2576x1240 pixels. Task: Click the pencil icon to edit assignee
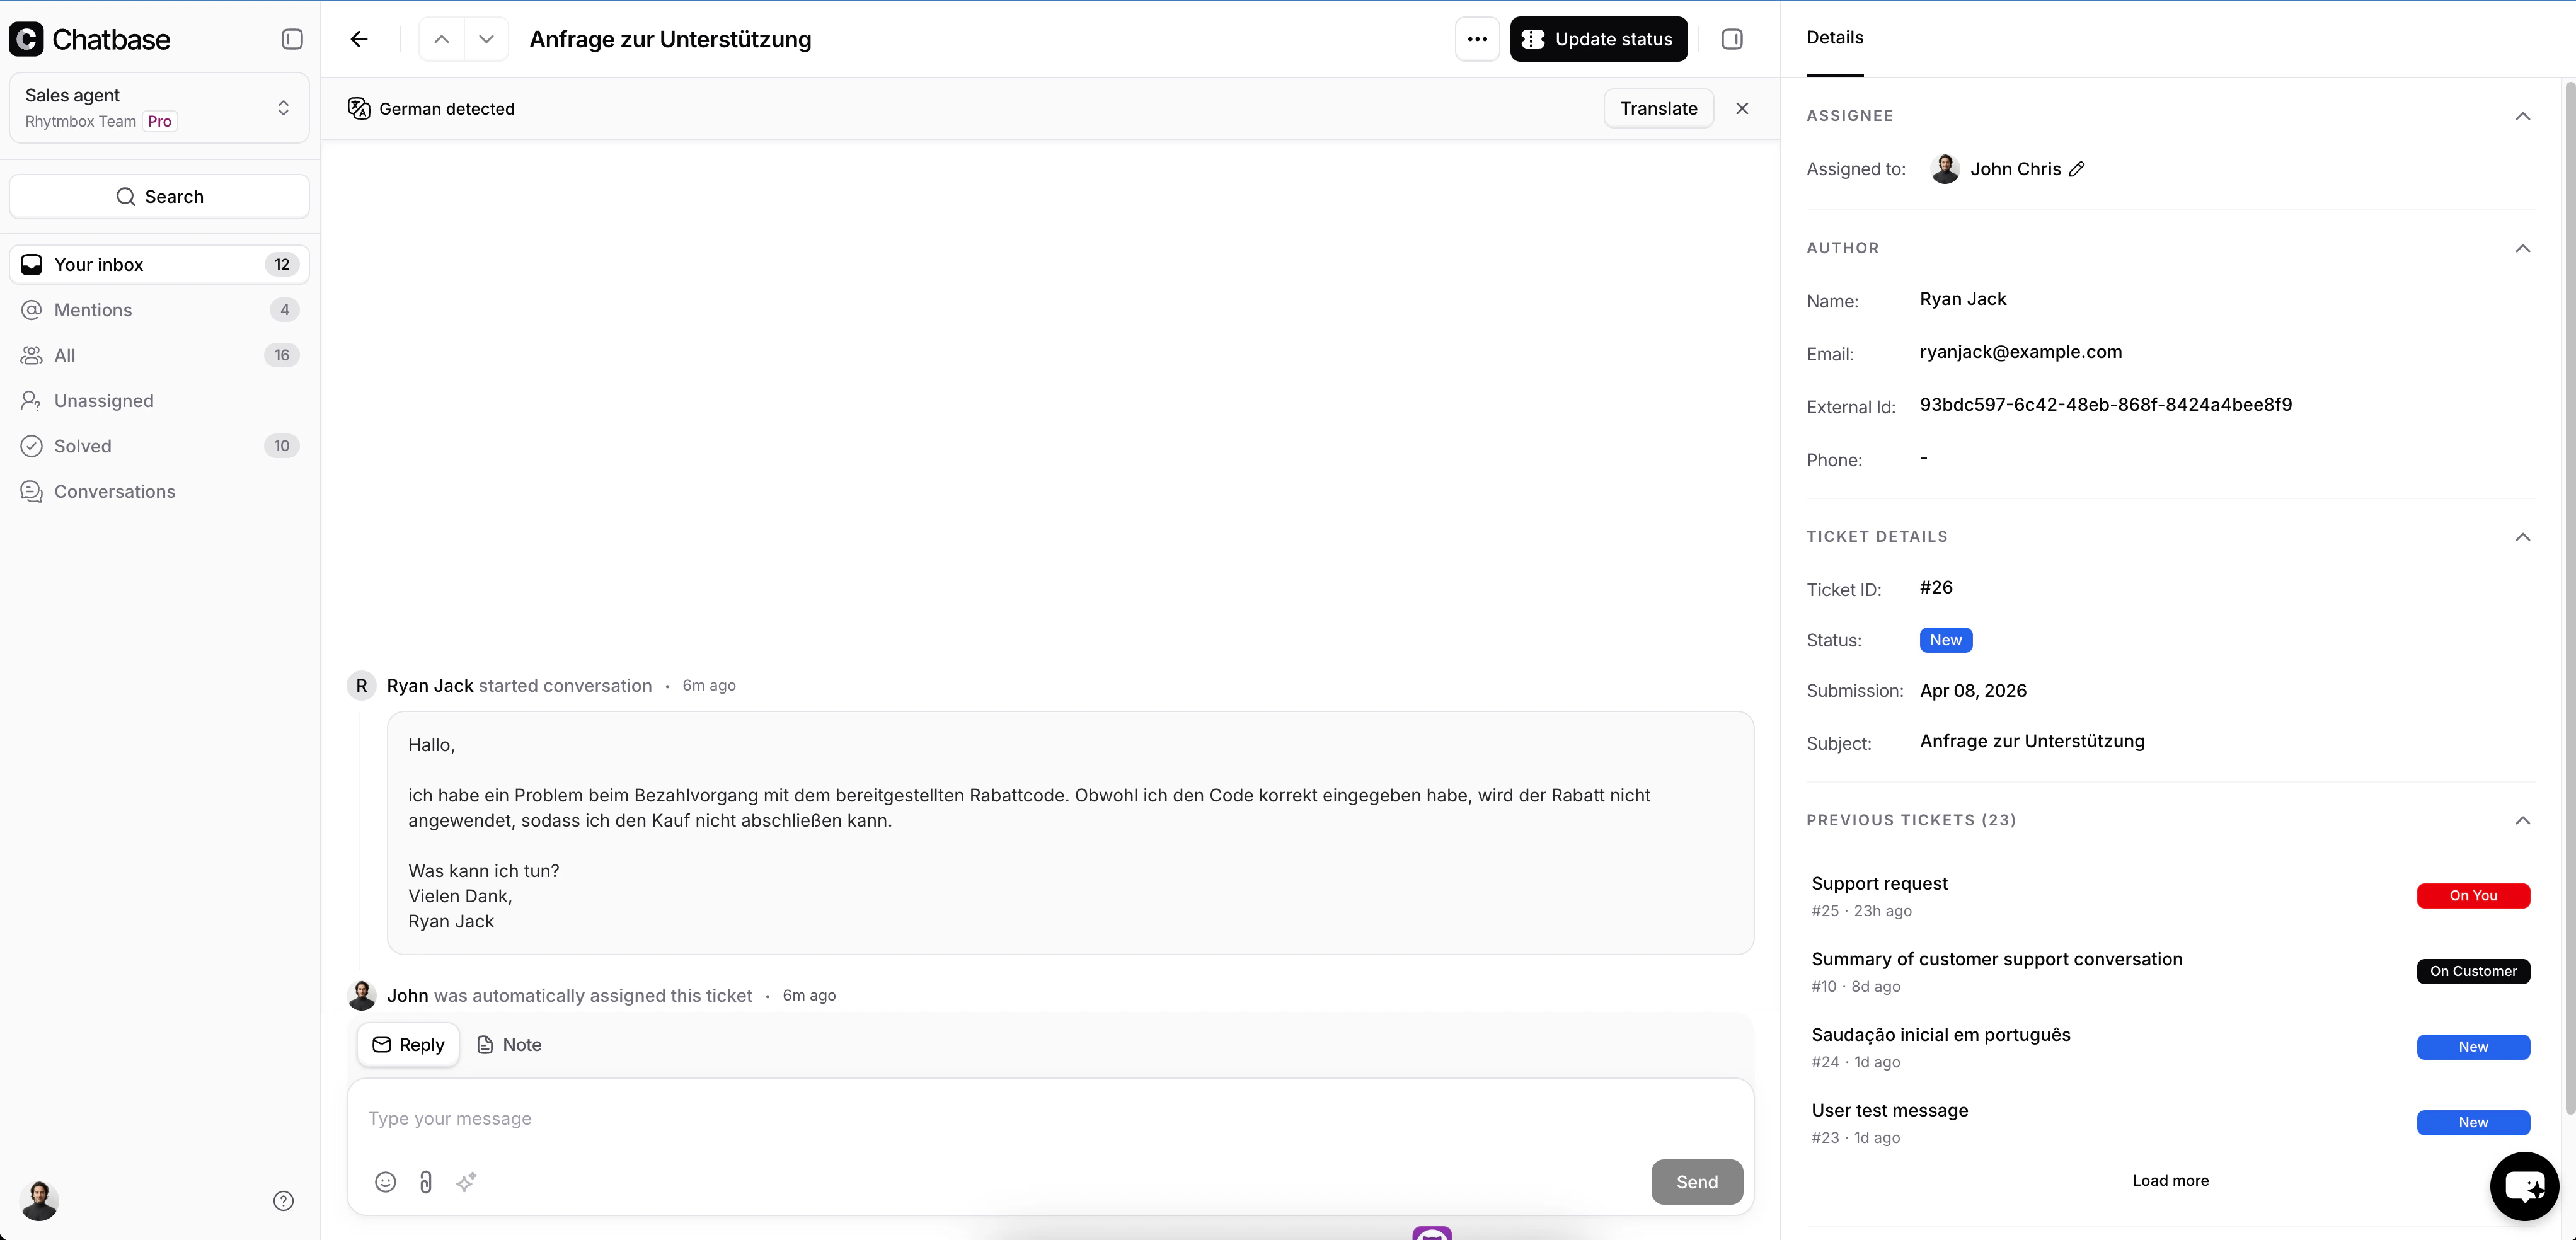[x=2077, y=169]
